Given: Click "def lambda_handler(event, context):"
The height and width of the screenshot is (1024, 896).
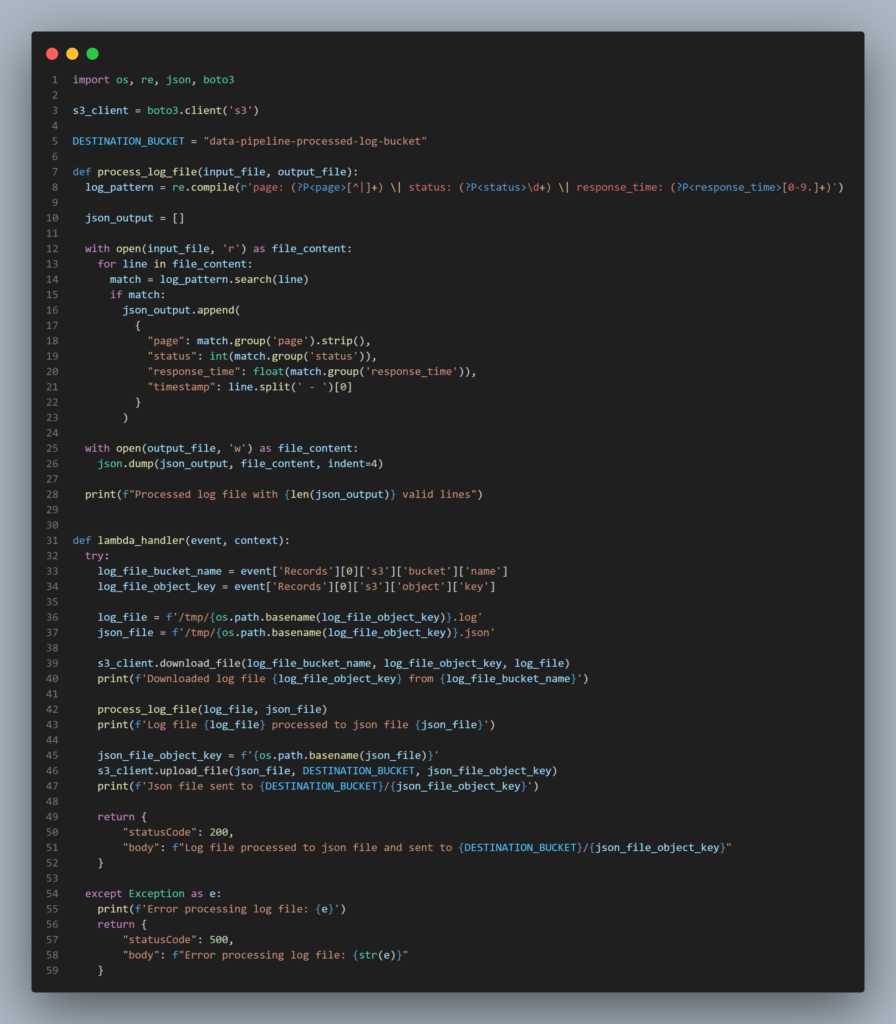Looking at the screenshot, I should 181,540.
